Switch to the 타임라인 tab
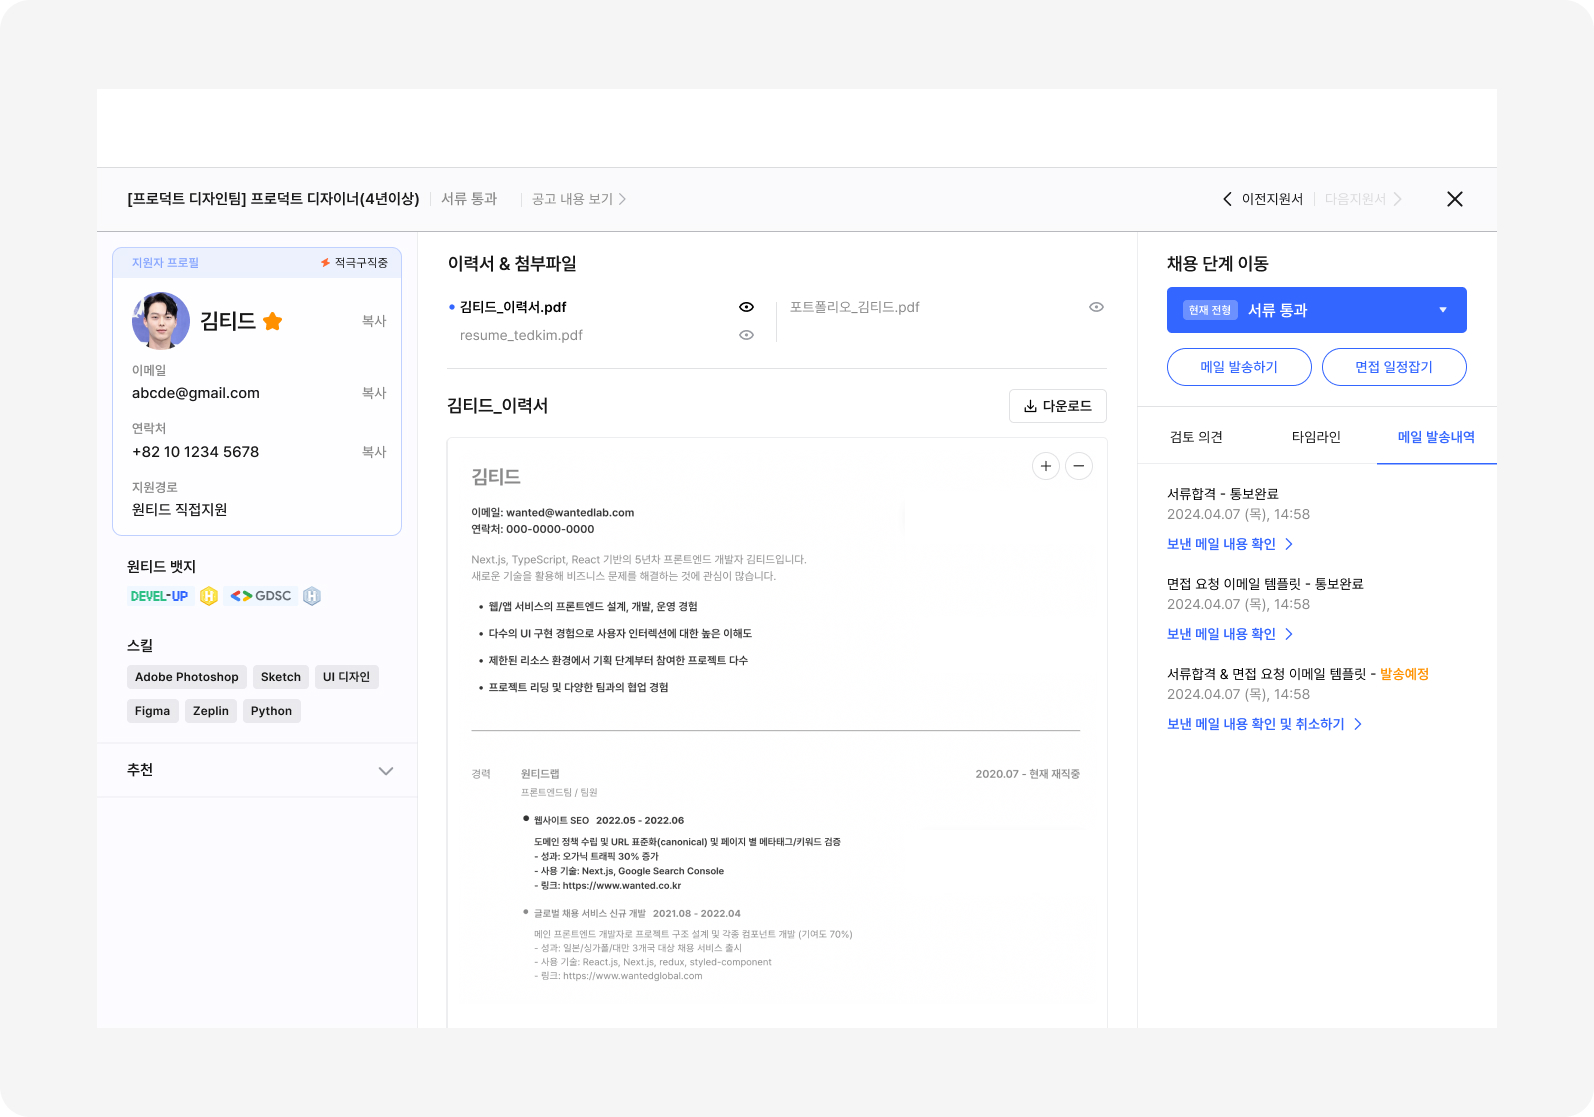This screenshot has width=1594, height=1117. point(1316,437)
